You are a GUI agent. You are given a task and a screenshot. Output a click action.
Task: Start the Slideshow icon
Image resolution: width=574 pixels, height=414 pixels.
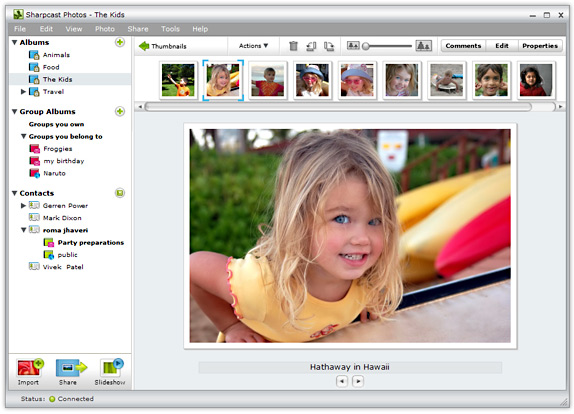(111, 368)
